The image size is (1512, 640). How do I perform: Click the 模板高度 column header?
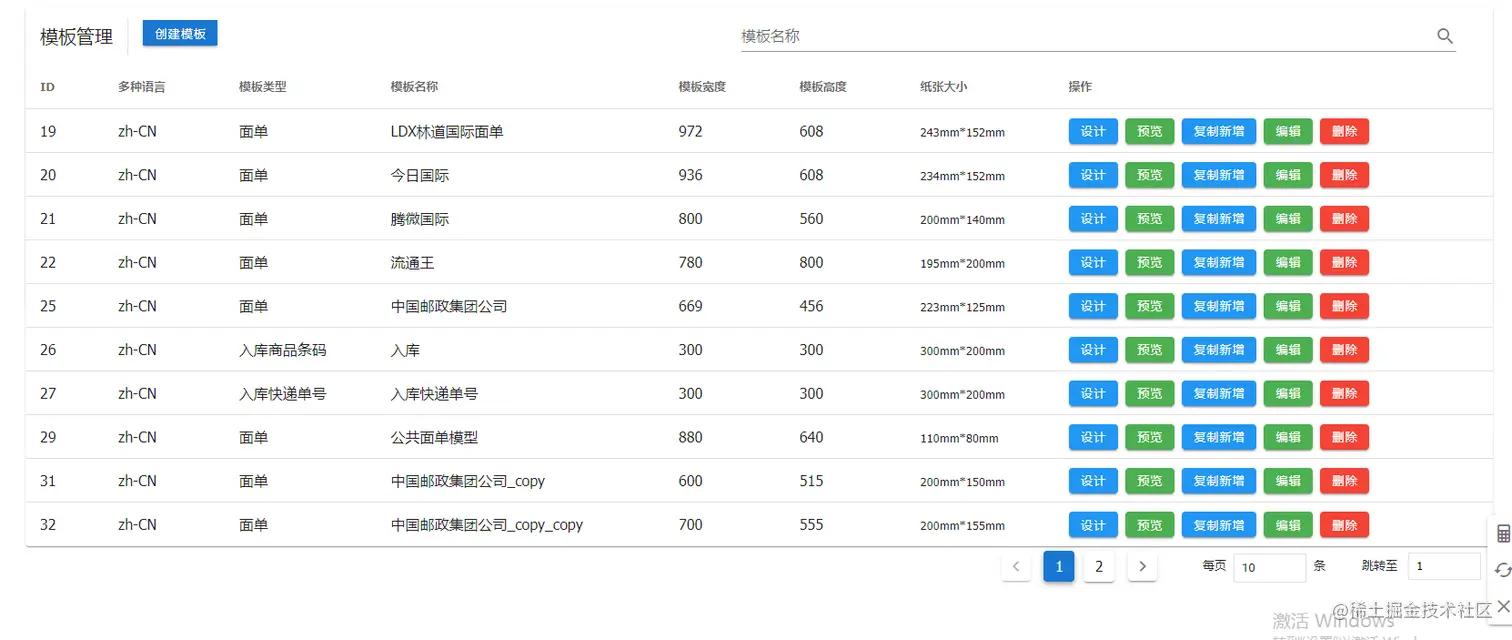[823, 87]
